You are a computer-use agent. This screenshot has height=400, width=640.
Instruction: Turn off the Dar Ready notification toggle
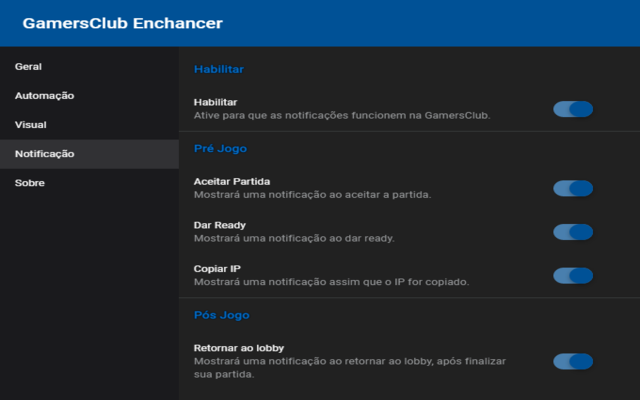pos(573,232)
